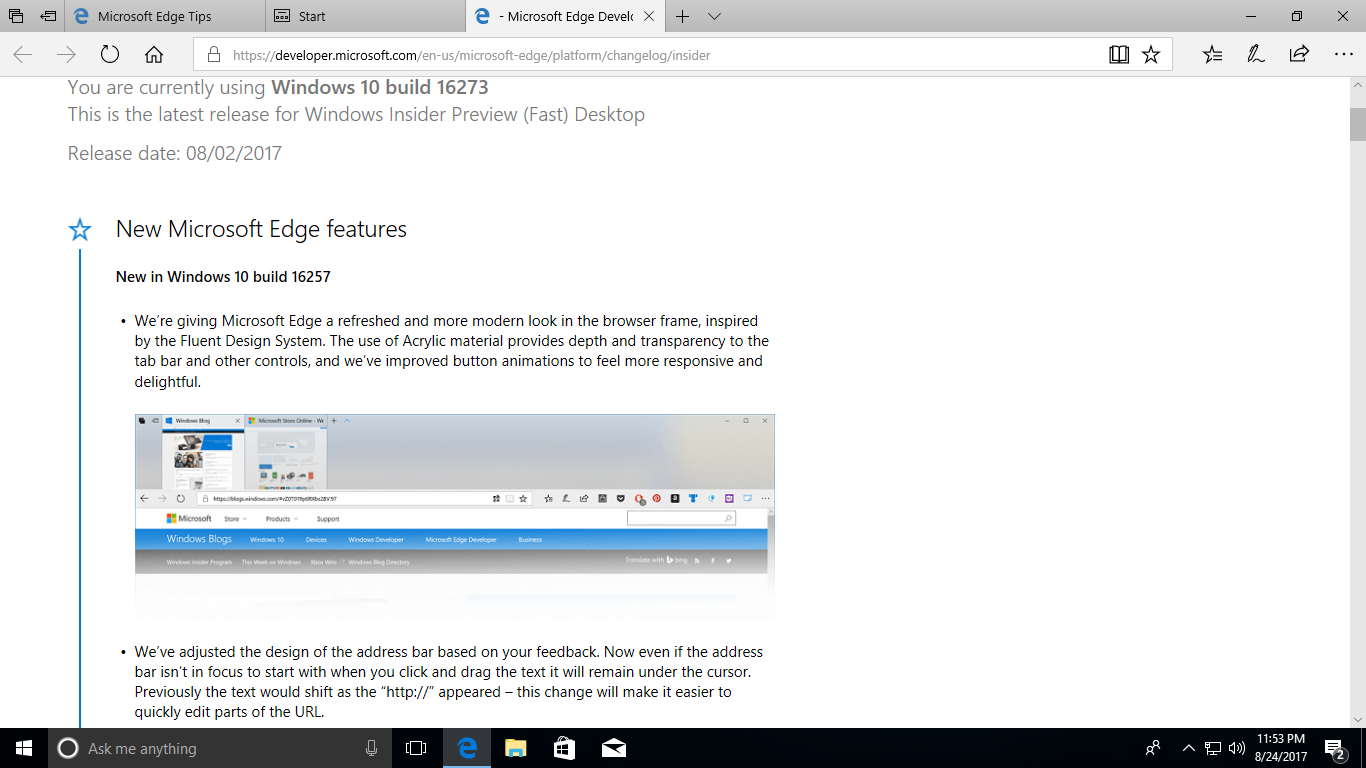Click Microsoft Edge taskbar icon
The height and width of the screenshot is (768, 1366).
466,748
